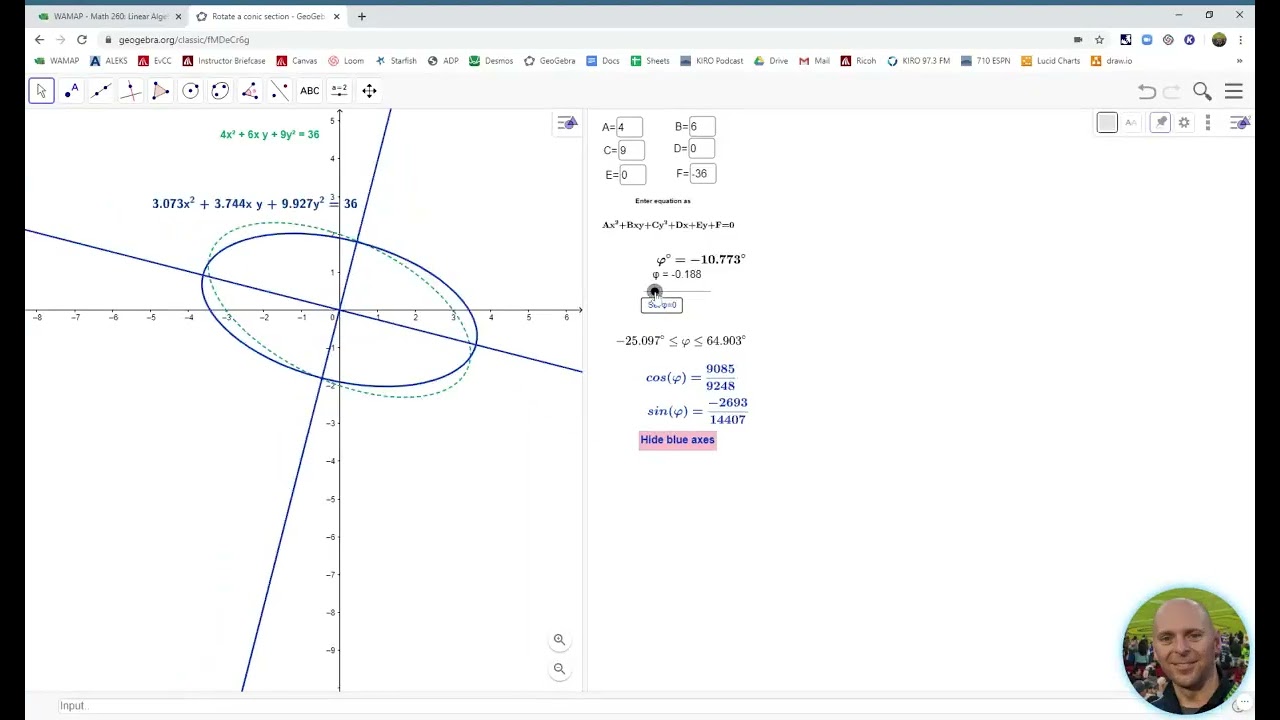Click the Hide blue axes button
Viewport: 1280px width, 720px height.
(678, 440)
